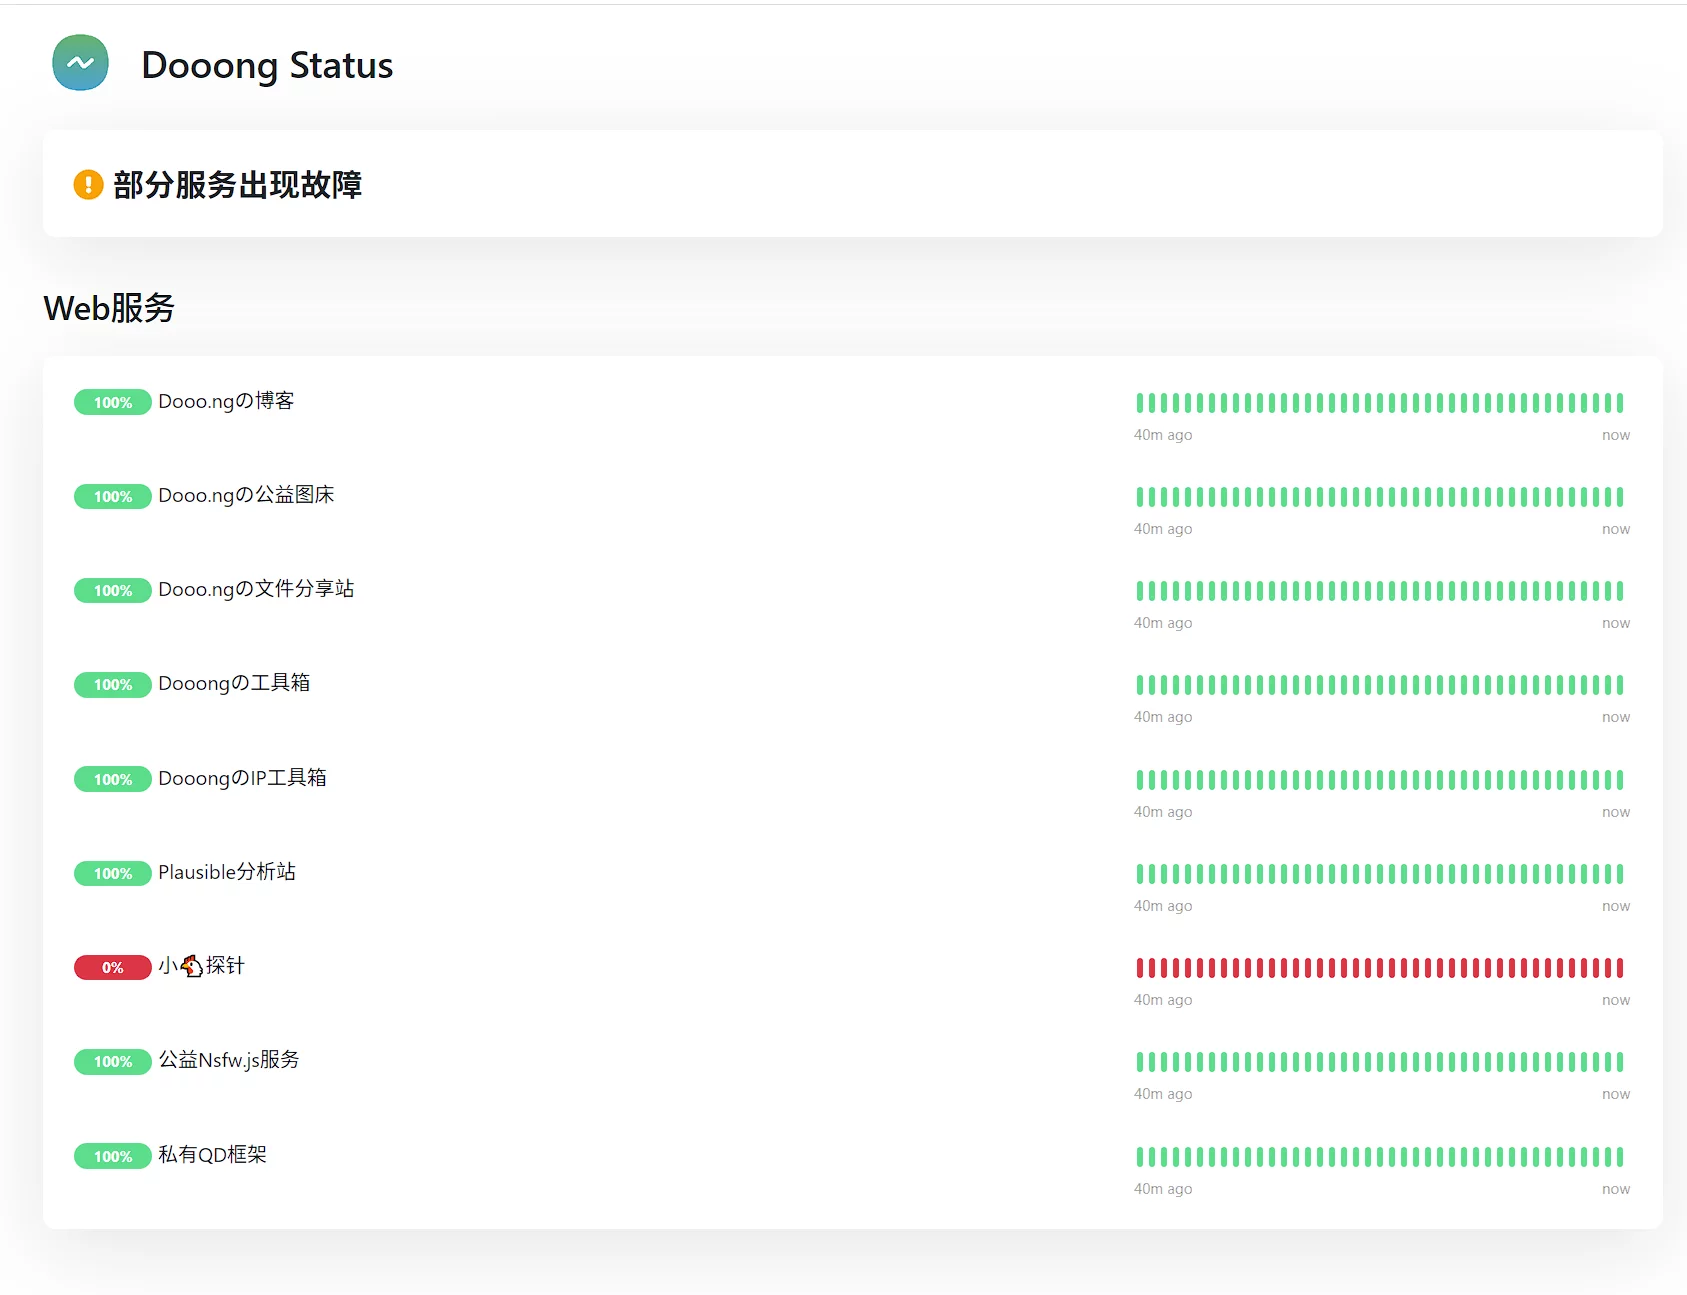Click the 部分服务出现故障 status banner
Screen dimensions: 1687x1295
tap(237, 185)
